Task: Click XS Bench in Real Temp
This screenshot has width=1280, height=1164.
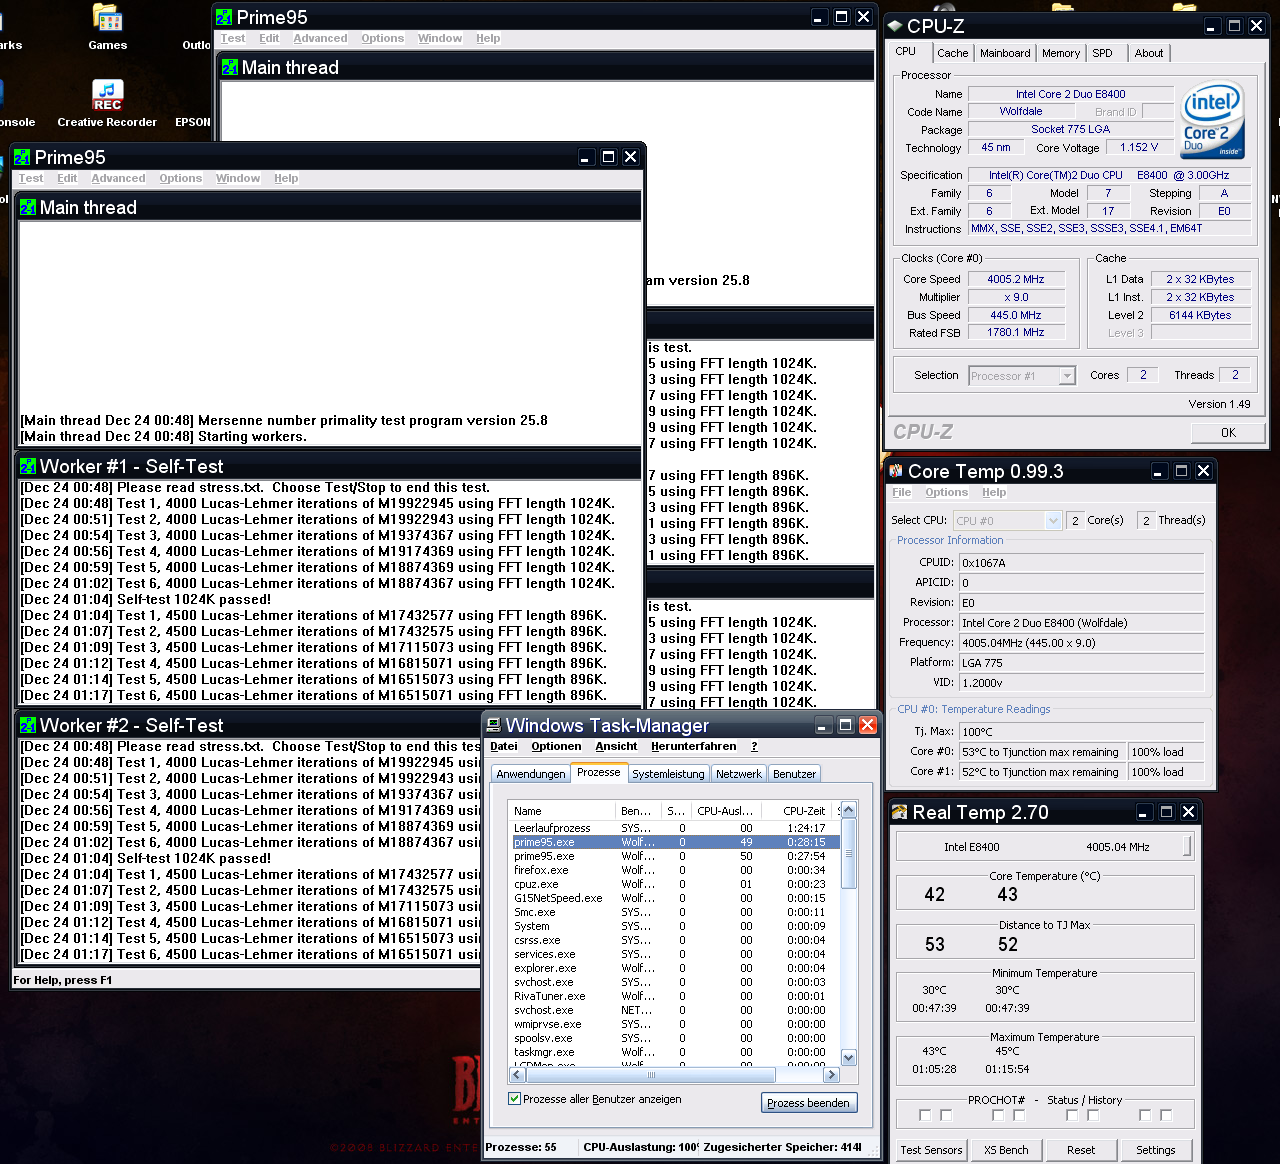Action: click(x=1006, y=1150)
